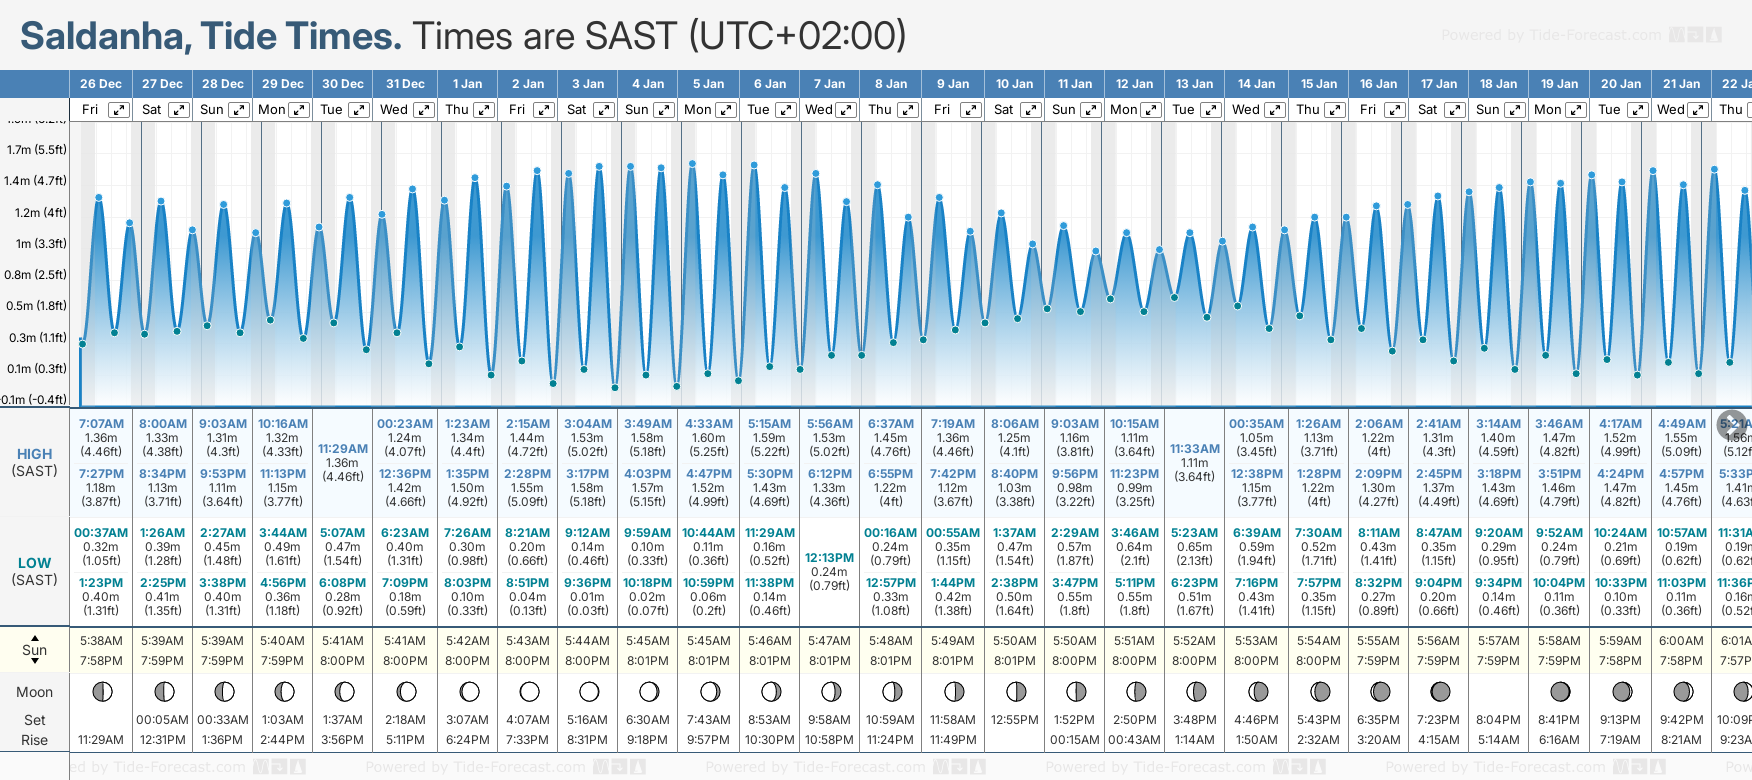Expand Wed 21 Jan tide details
The height and width of the screenshot is (780, 1752).
tap(1697, 110)
